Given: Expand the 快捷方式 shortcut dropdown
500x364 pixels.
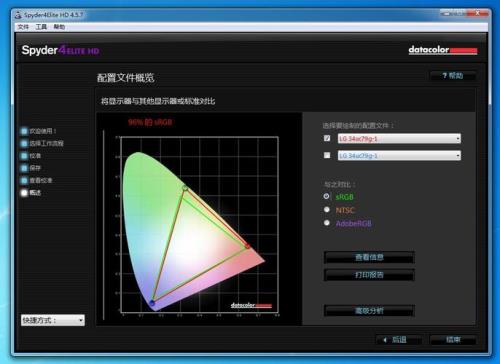Looking at the screenshot, I should (x=53, y=320).
